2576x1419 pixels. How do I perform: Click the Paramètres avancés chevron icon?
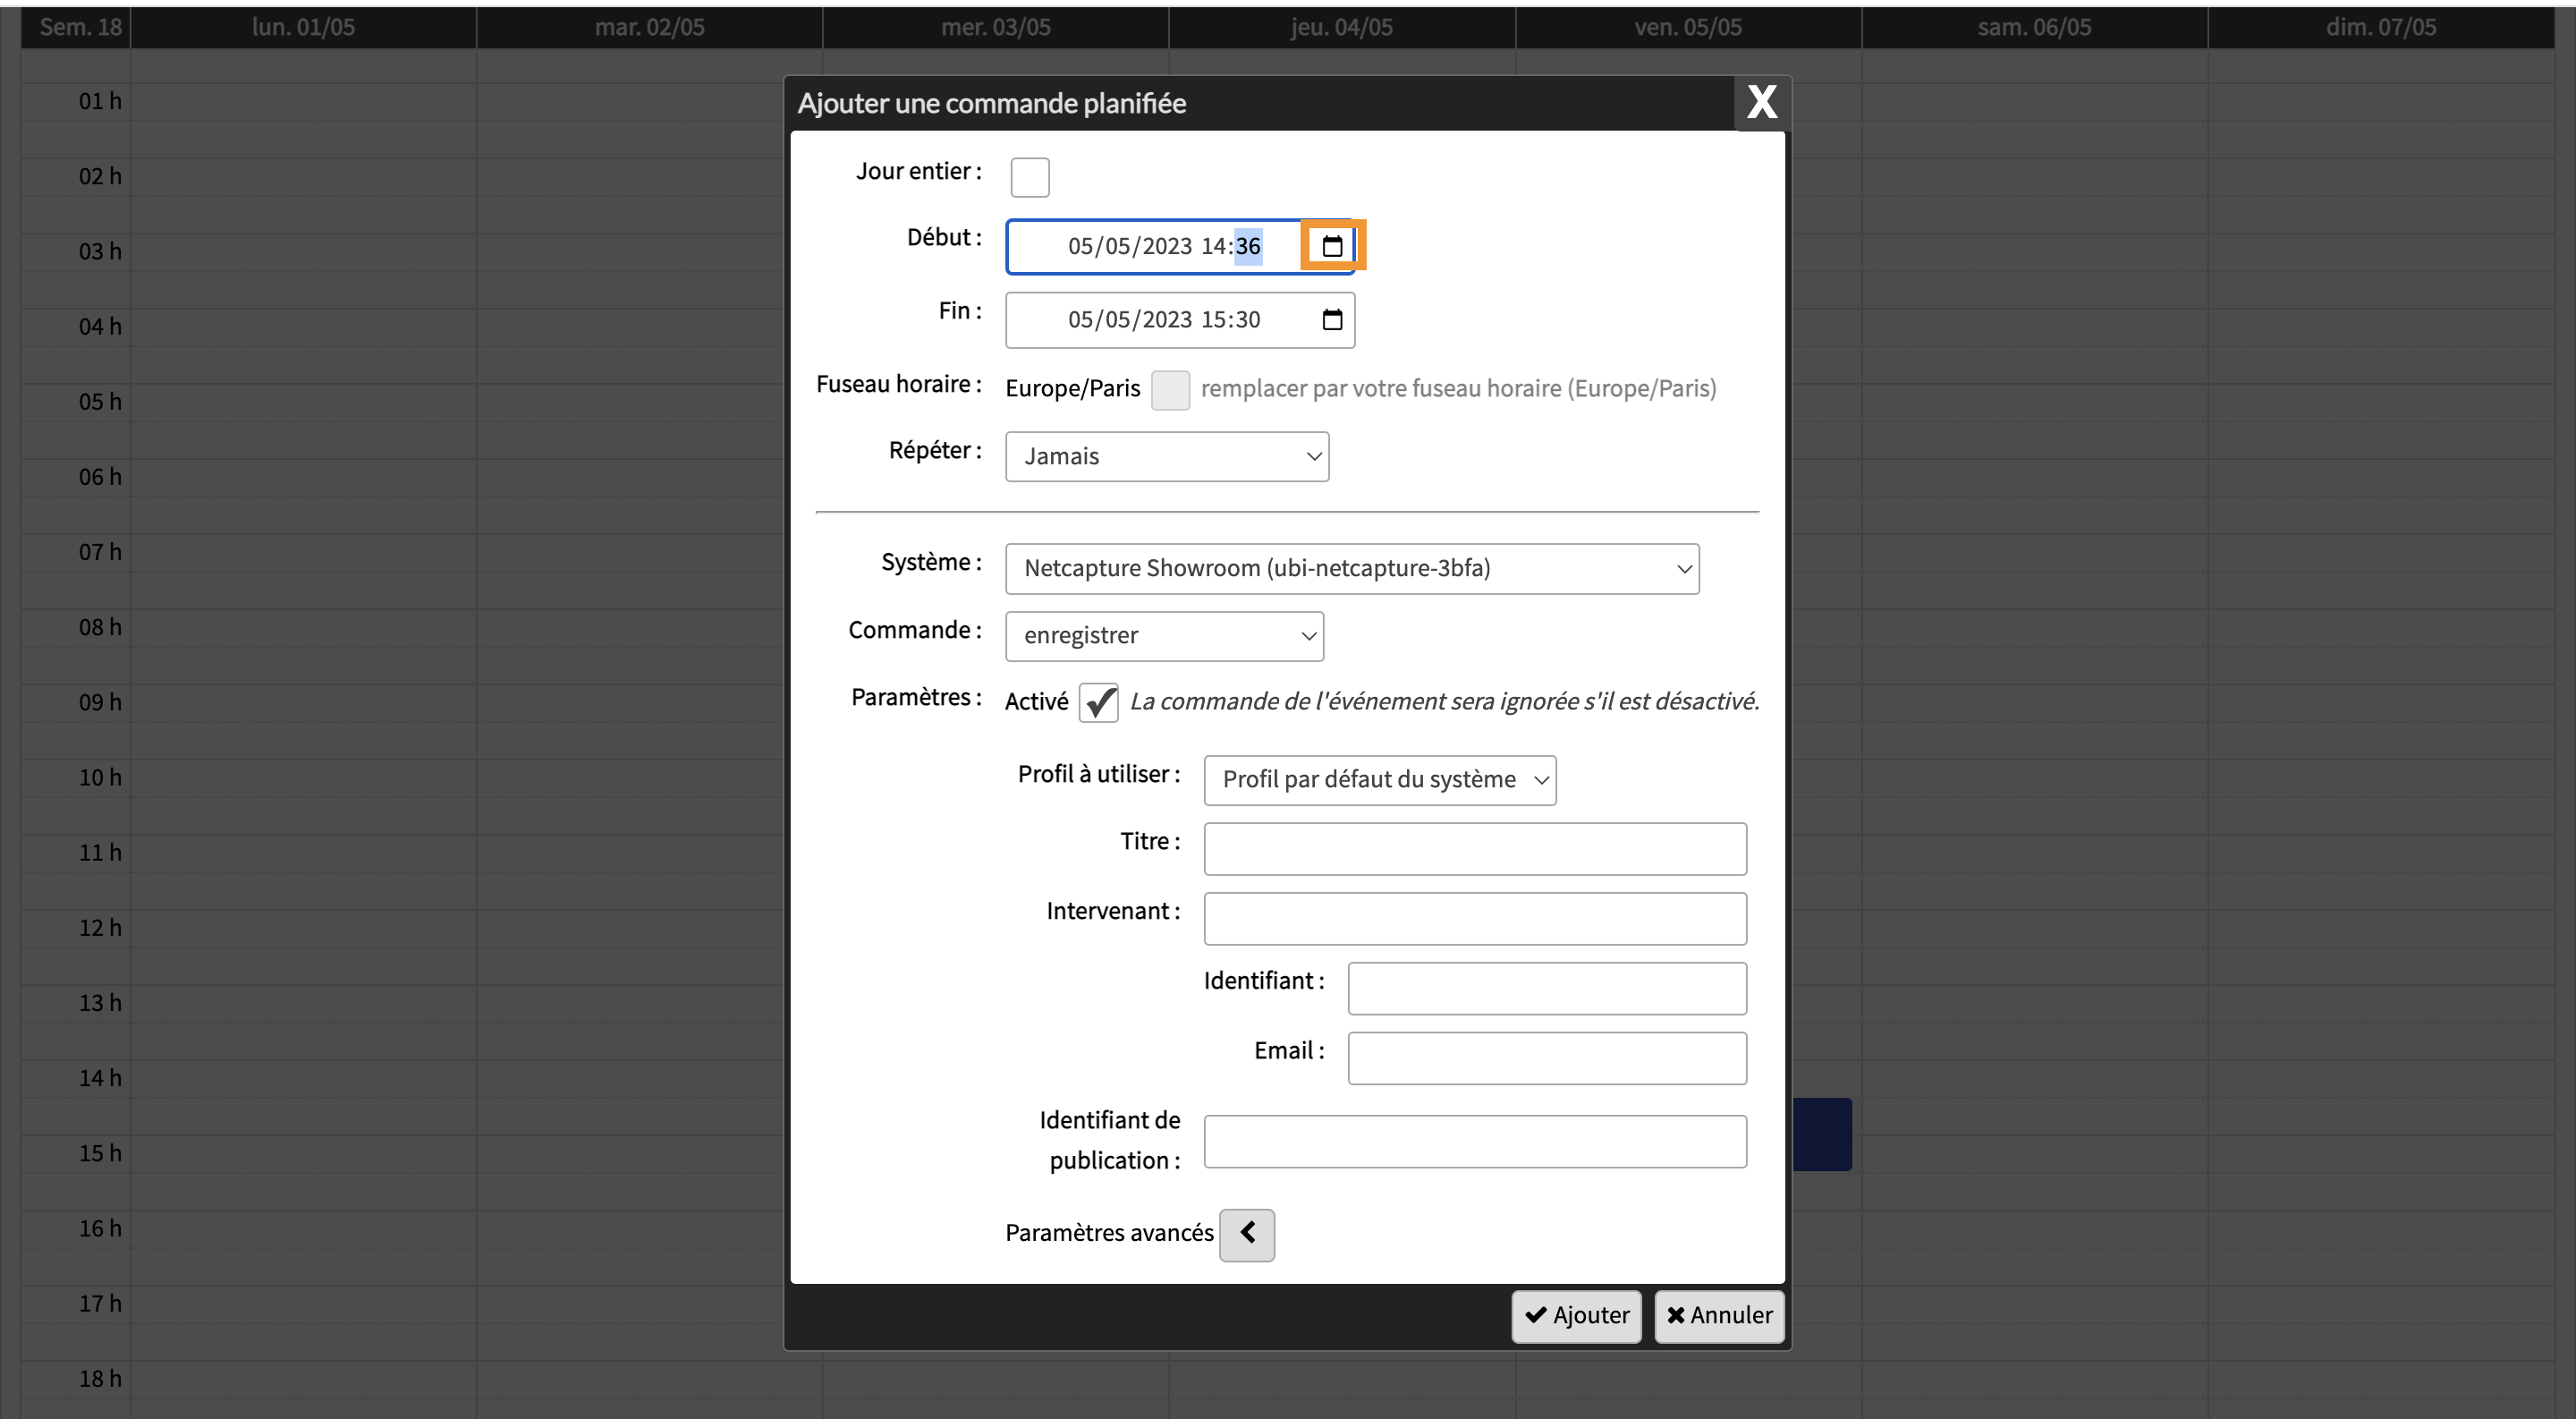click(1247, 1234)
